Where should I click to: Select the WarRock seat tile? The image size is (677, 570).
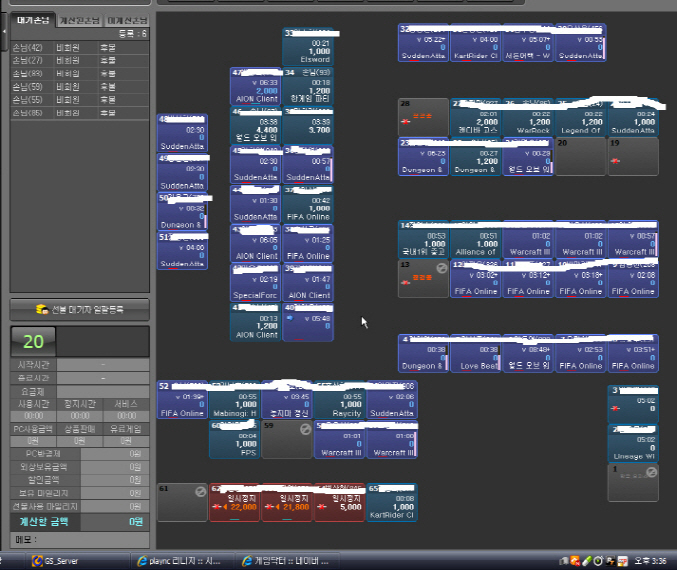(528, 117)
